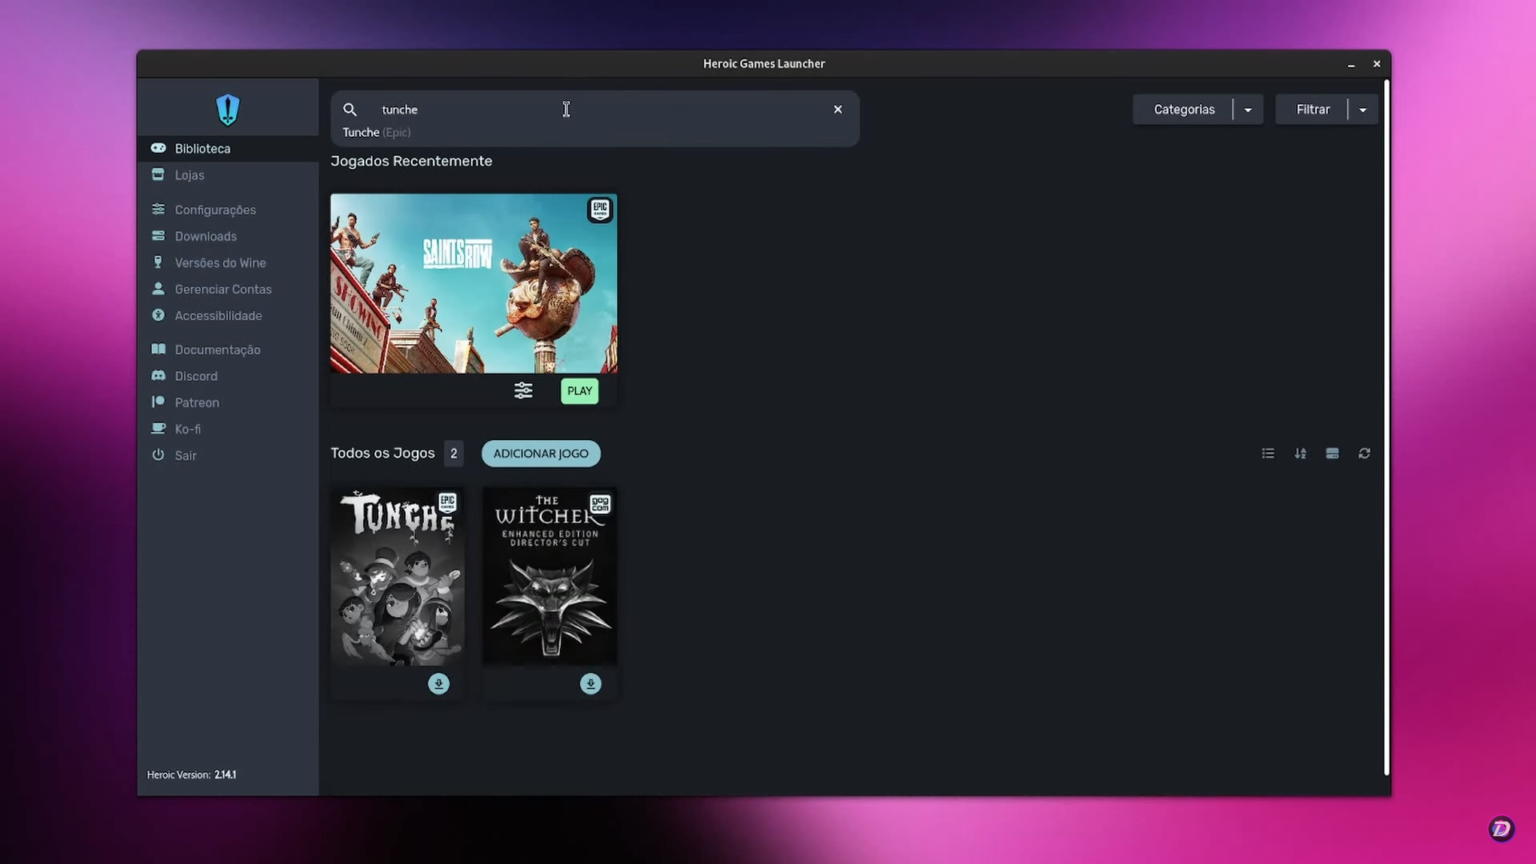
Task: Switch library to list view
Action: pyautogui.click(x=1268, y=453)
